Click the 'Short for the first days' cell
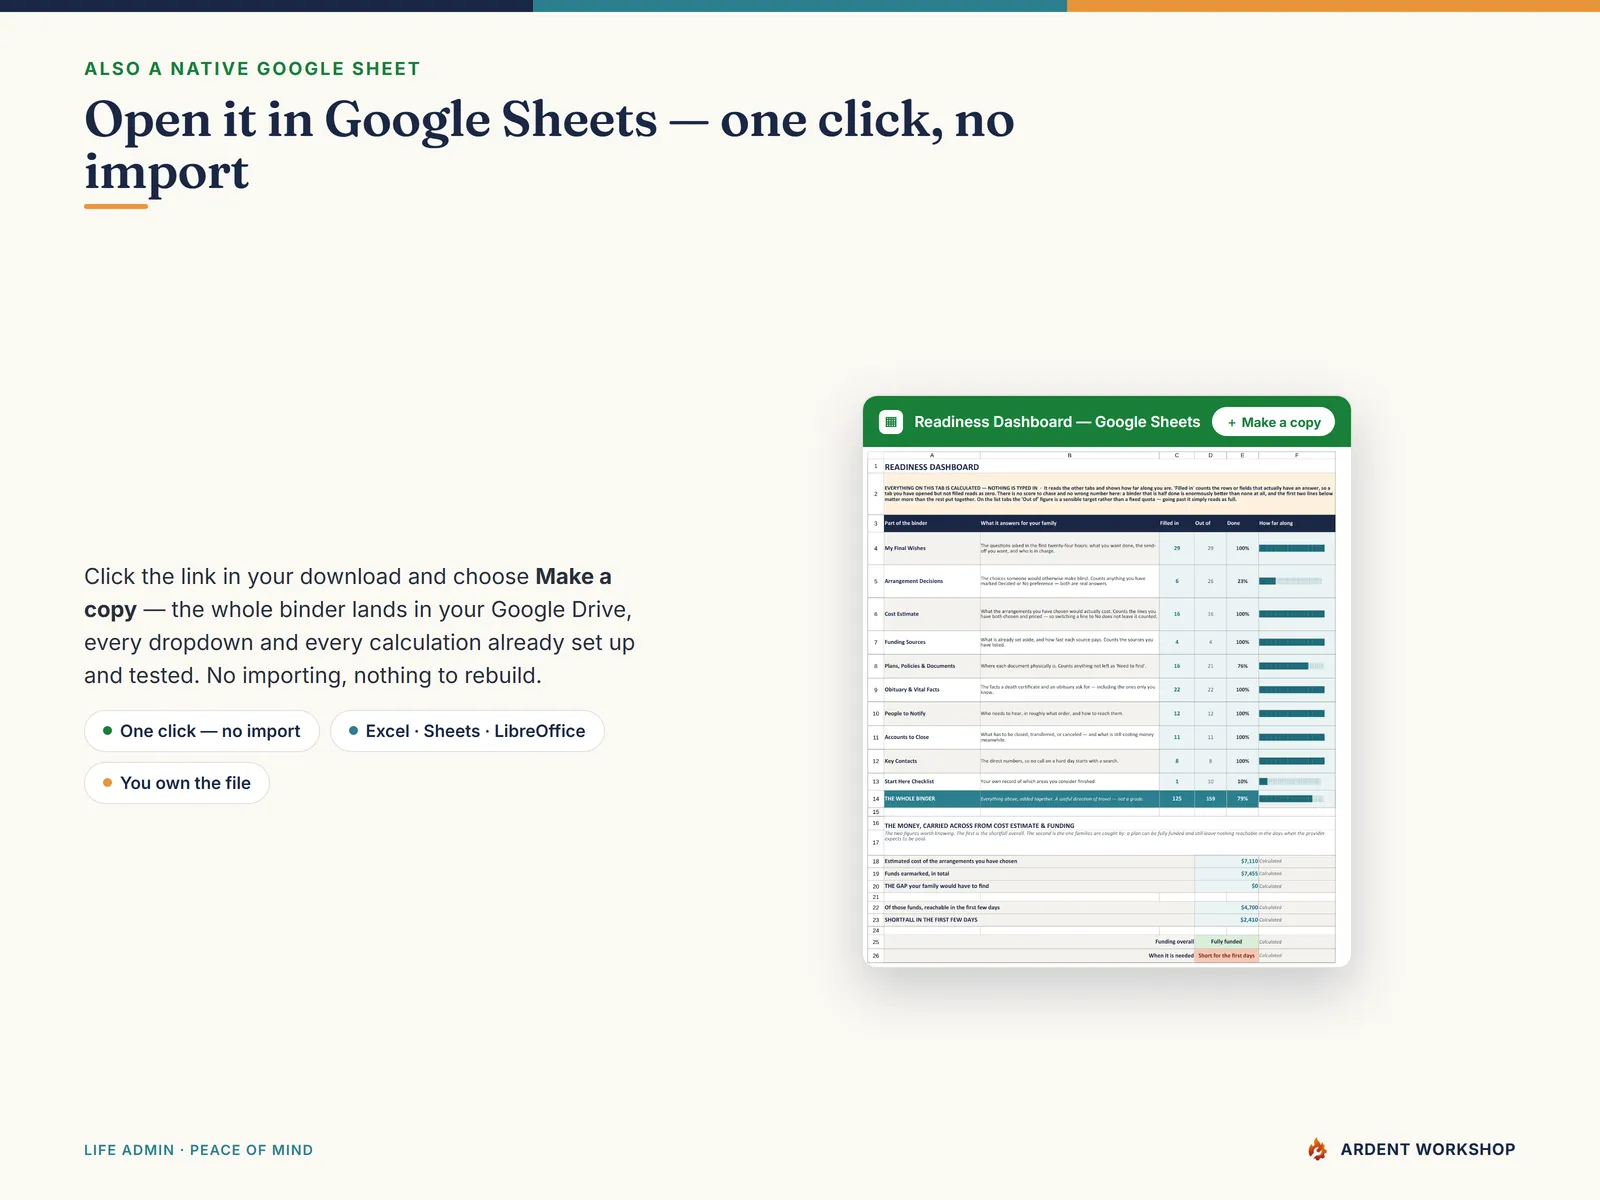The height and width of the screenshot is (1200, 1600). click(1226, 956)
